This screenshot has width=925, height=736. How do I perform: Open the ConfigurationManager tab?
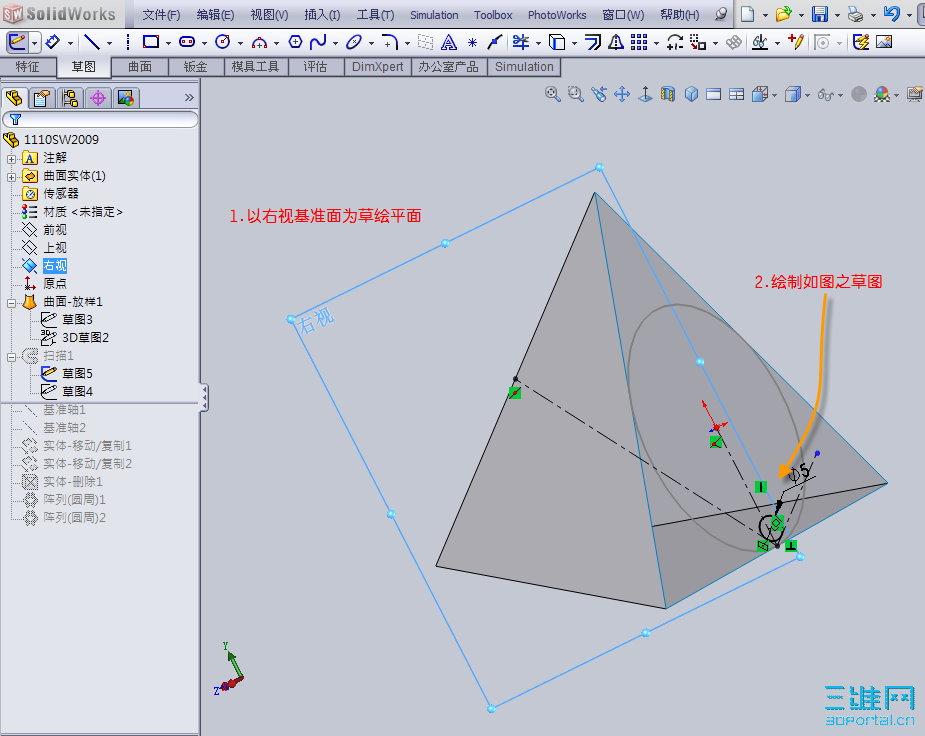point(70,97)
